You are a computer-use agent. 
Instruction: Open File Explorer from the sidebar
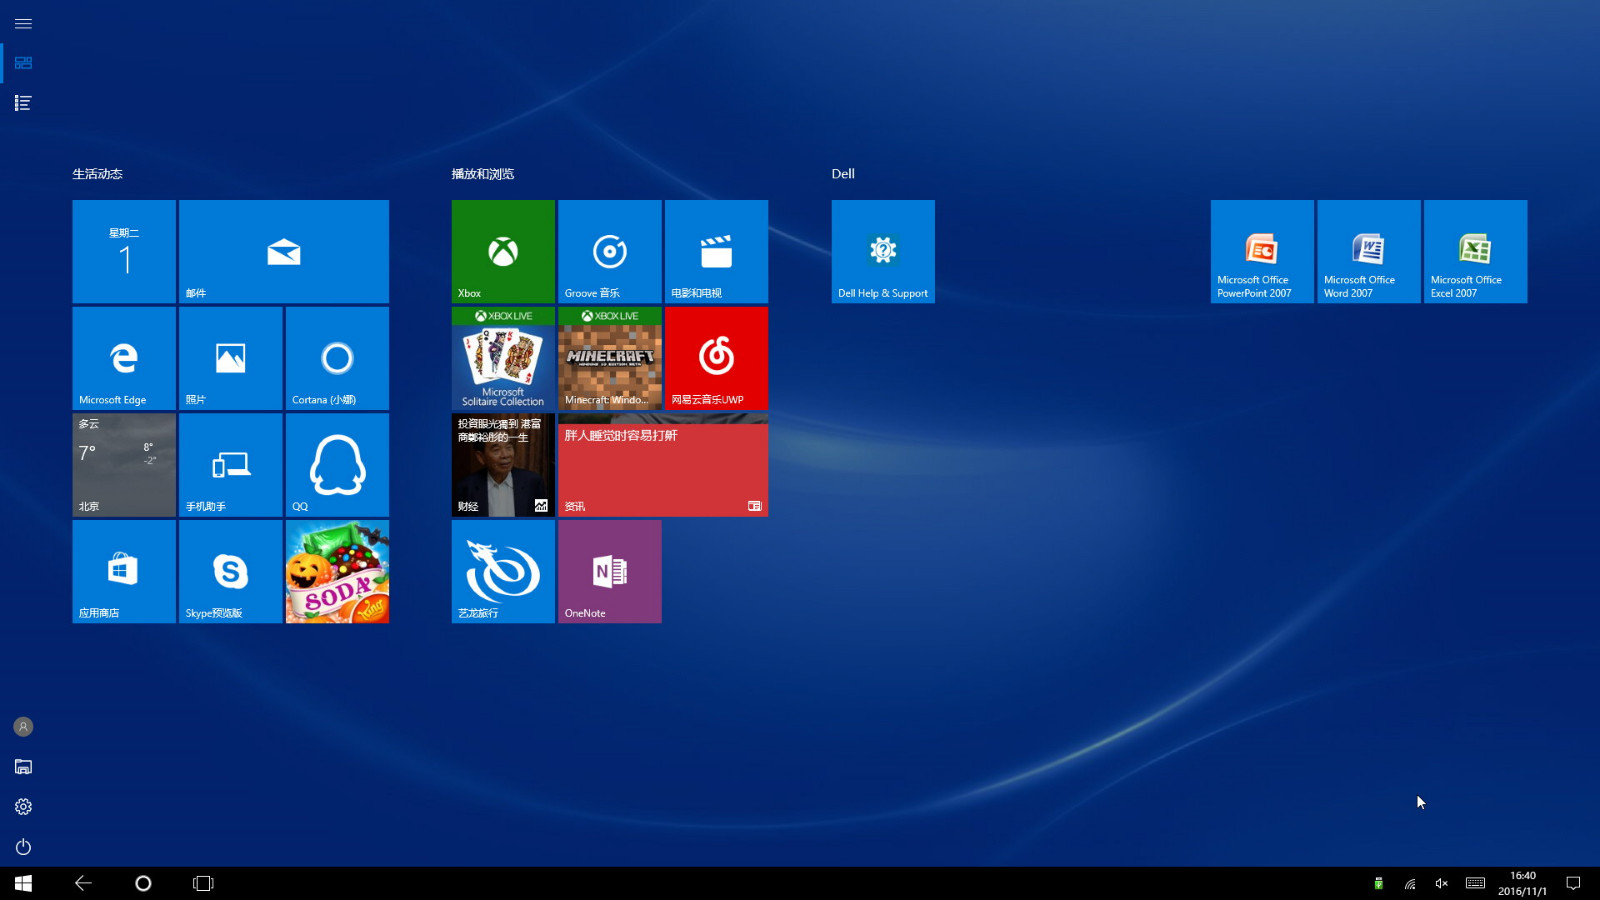click(23, 767)
